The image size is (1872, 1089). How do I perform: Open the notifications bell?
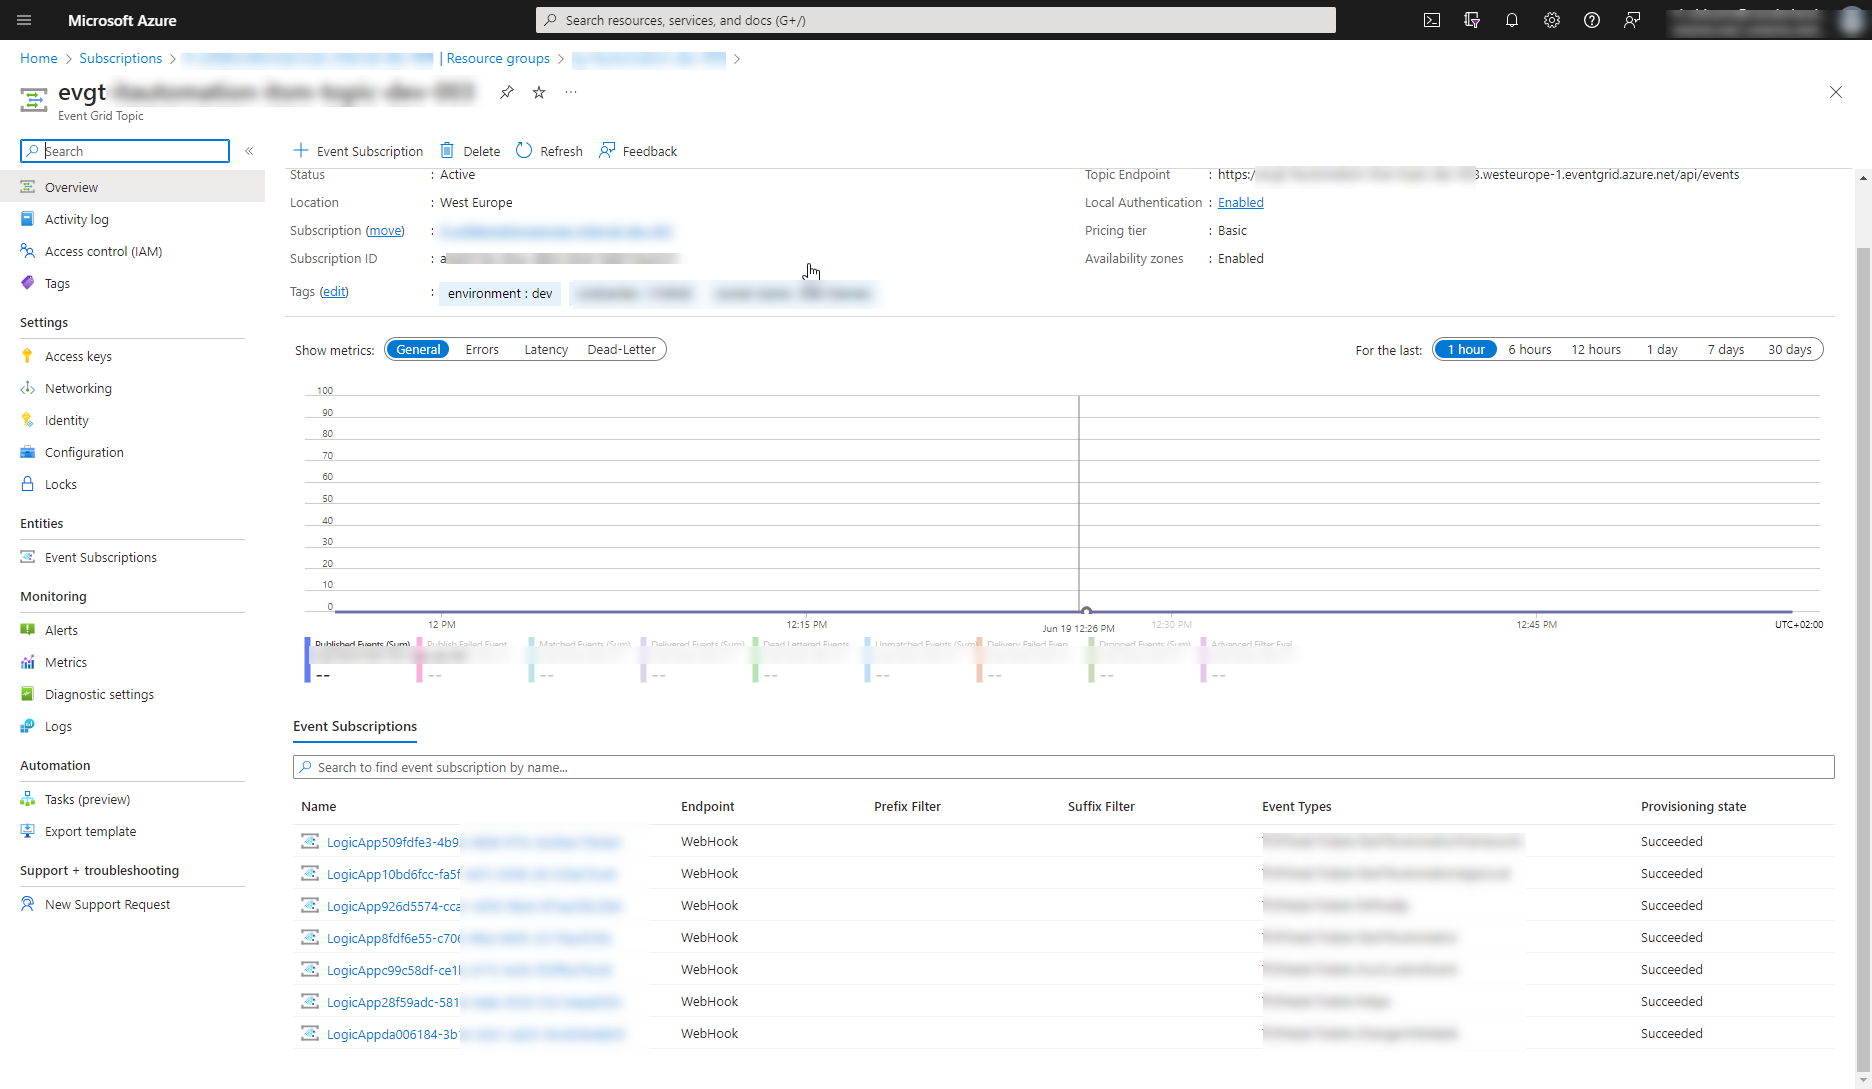pos(1512,20)
